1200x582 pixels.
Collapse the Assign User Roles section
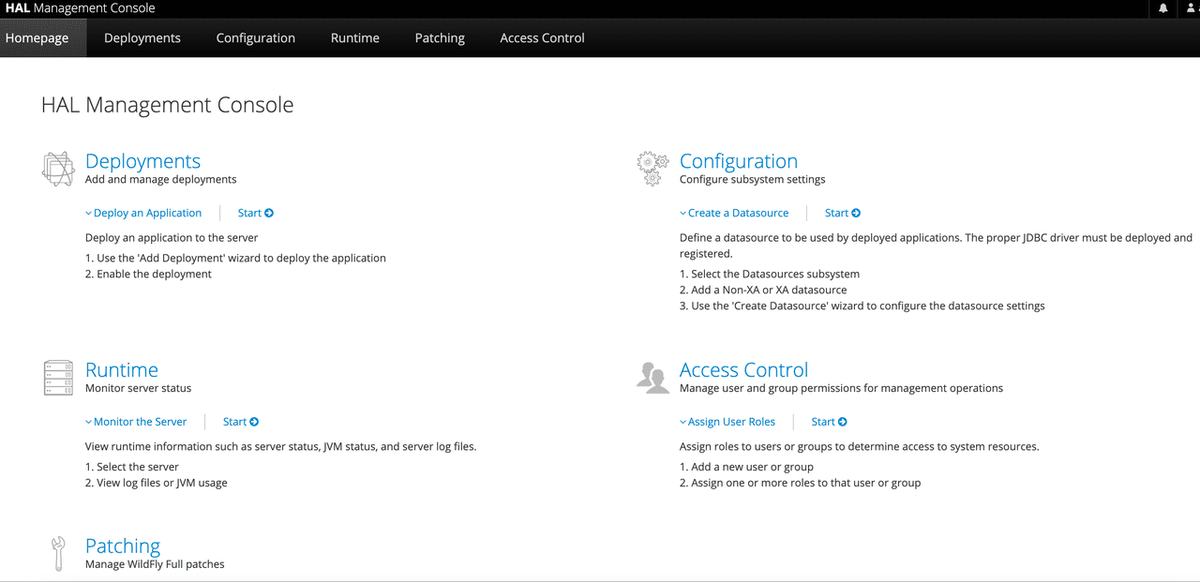tap(728, 422)
